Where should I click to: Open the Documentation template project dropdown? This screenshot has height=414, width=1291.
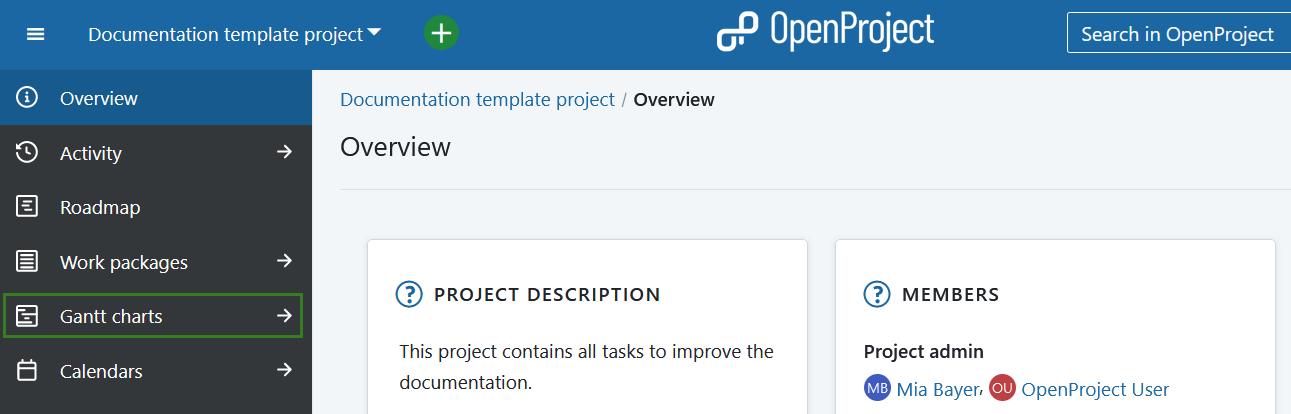coord(234,34)
